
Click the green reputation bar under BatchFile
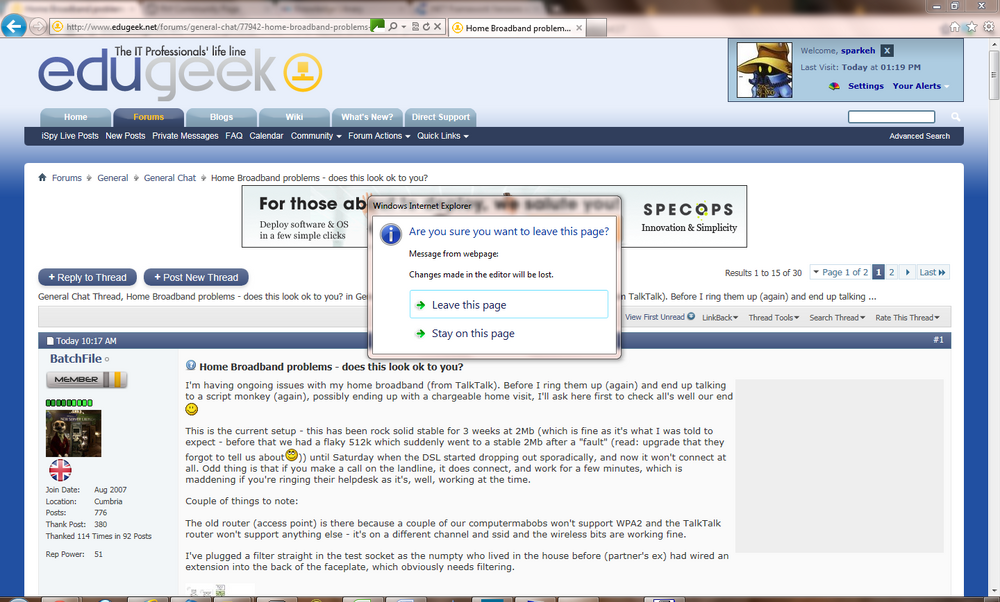coord(69,402)
